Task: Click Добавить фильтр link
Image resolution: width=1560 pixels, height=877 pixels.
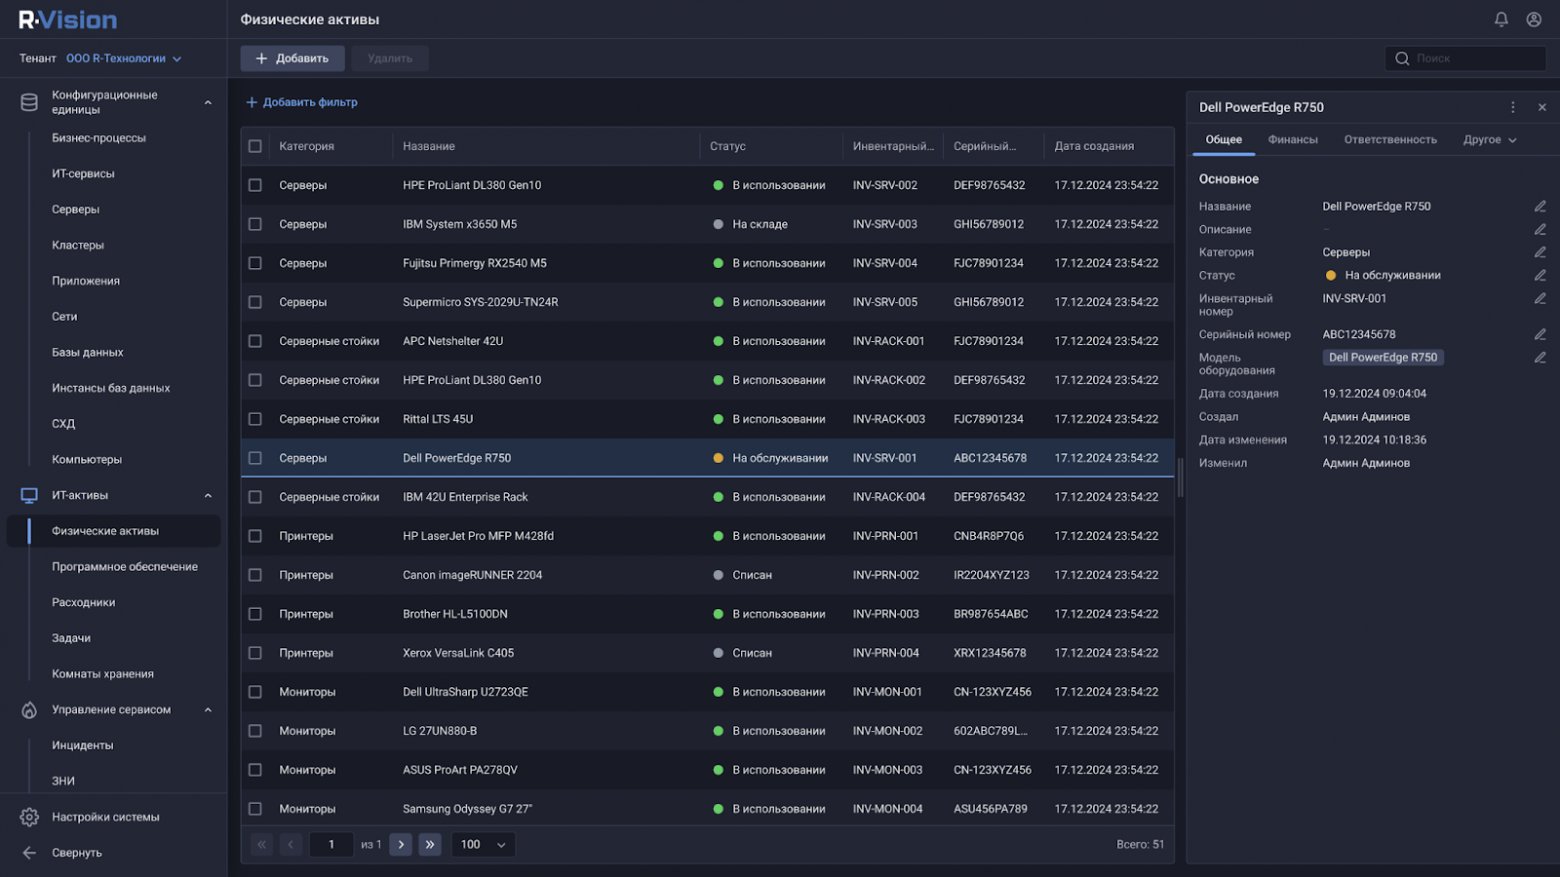Action: (x=302, y=102)
